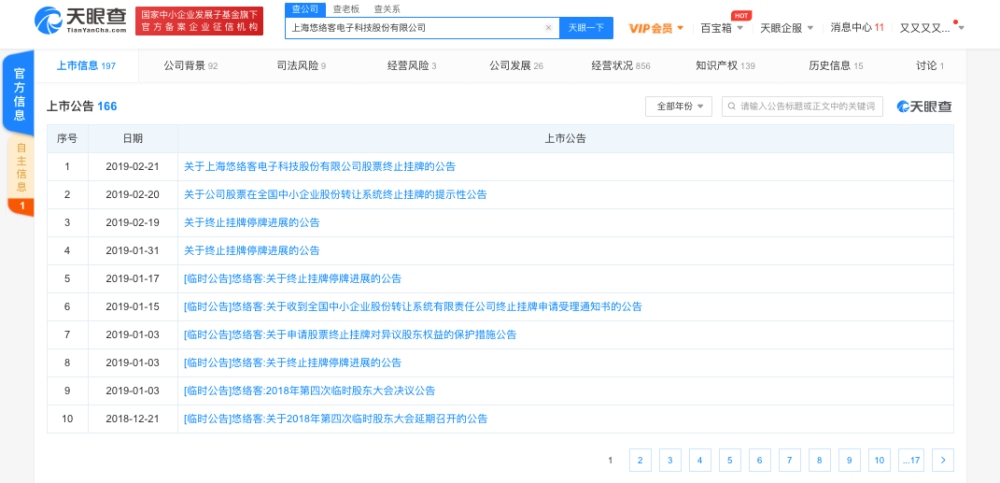Jump to last page ...17
The image size is (1000, 483).
(911, 460)
